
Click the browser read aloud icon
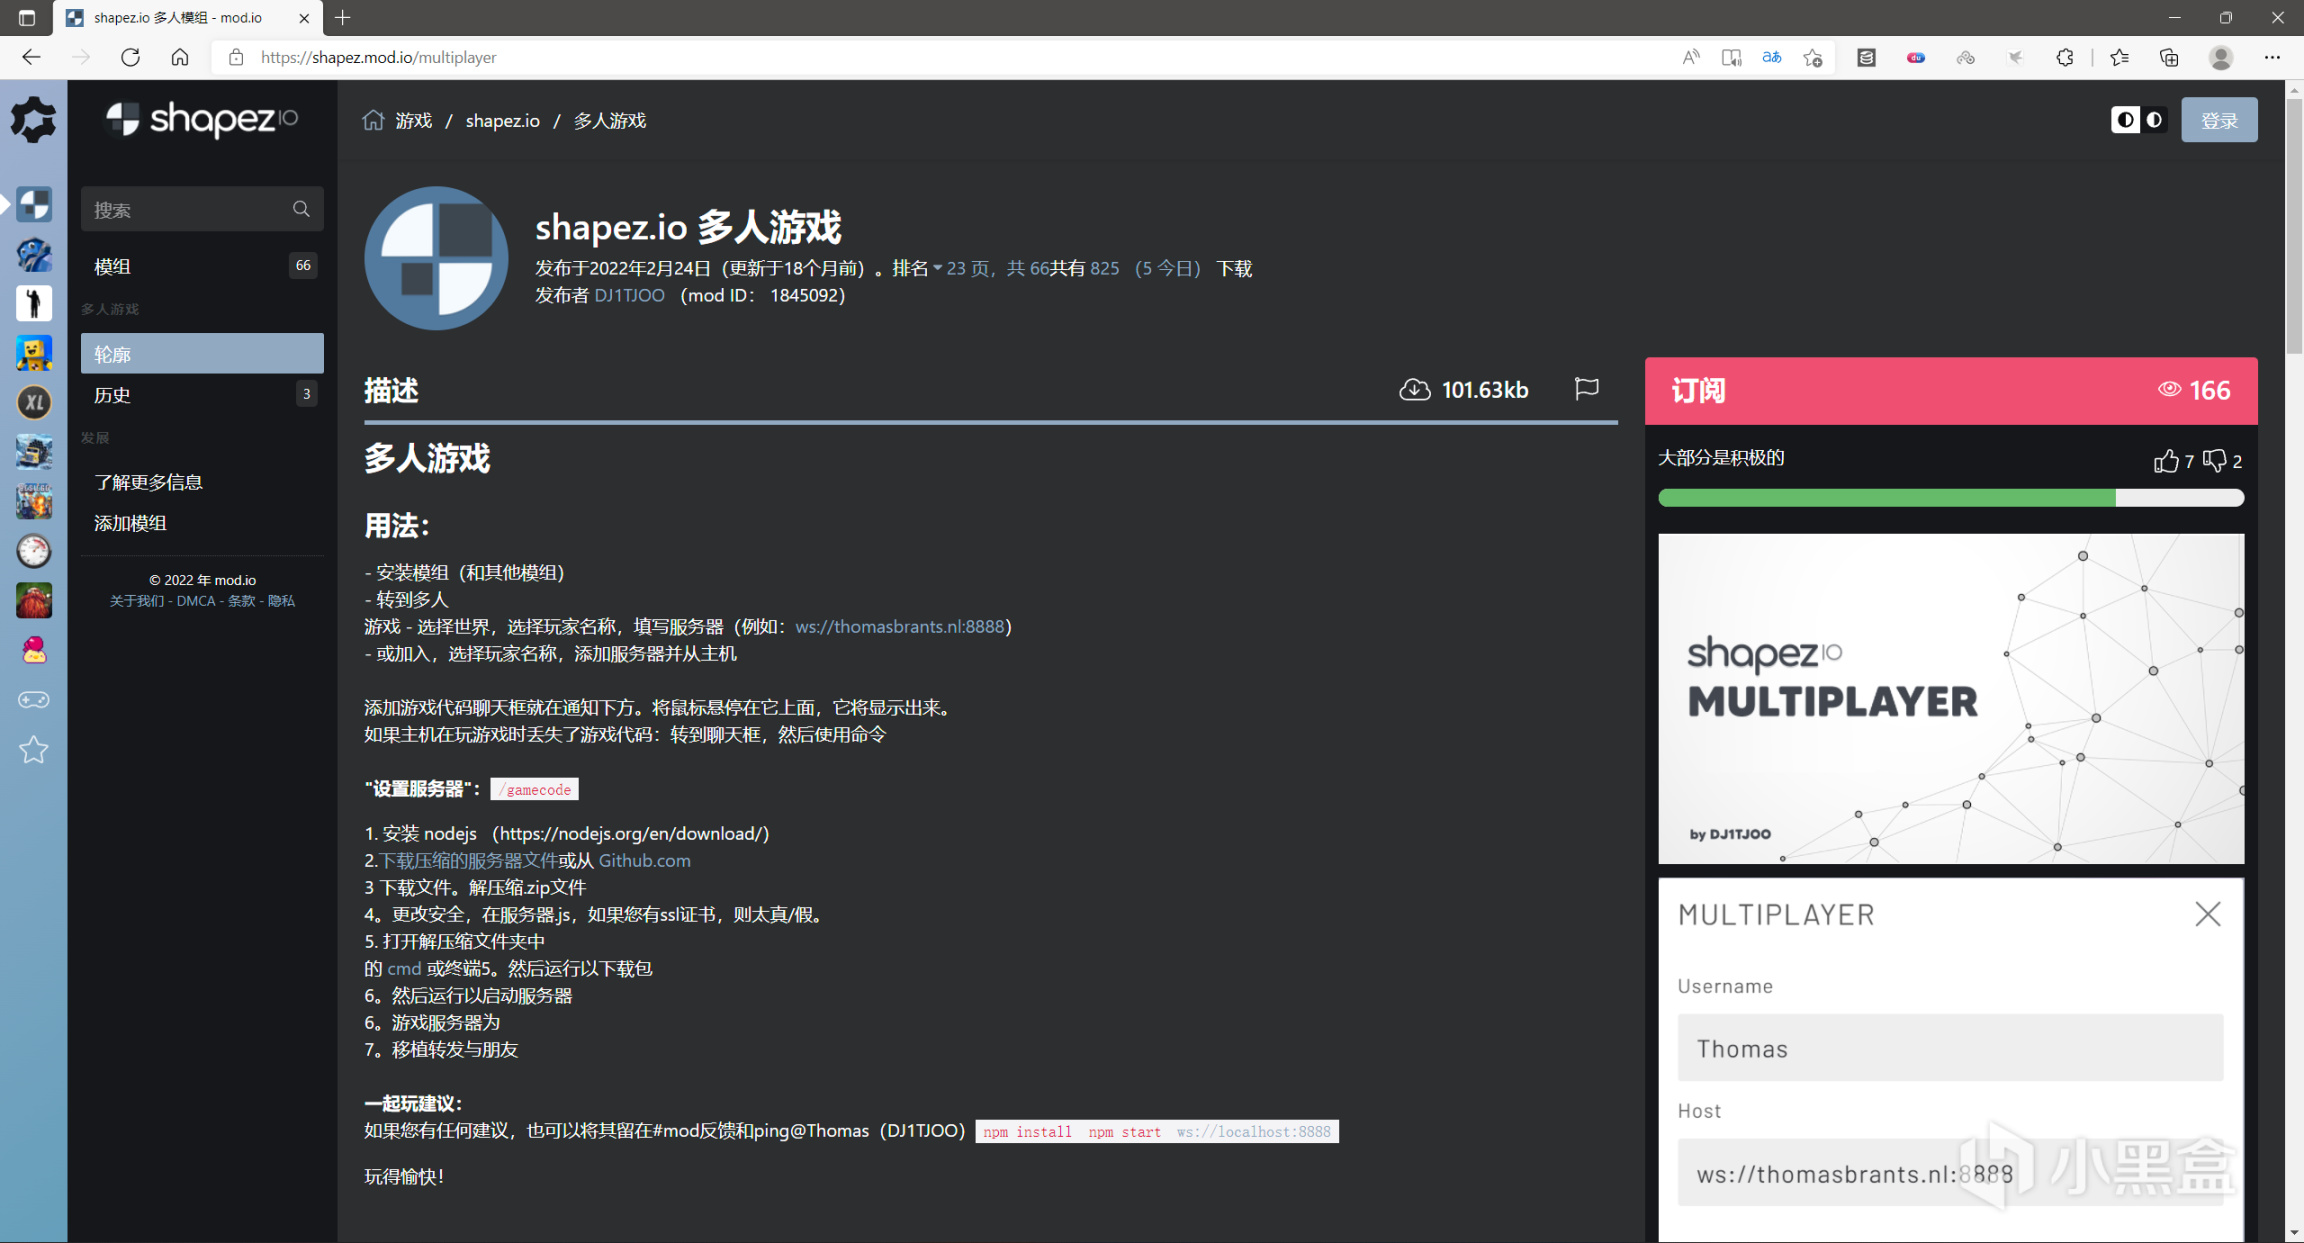(1690, 57)
